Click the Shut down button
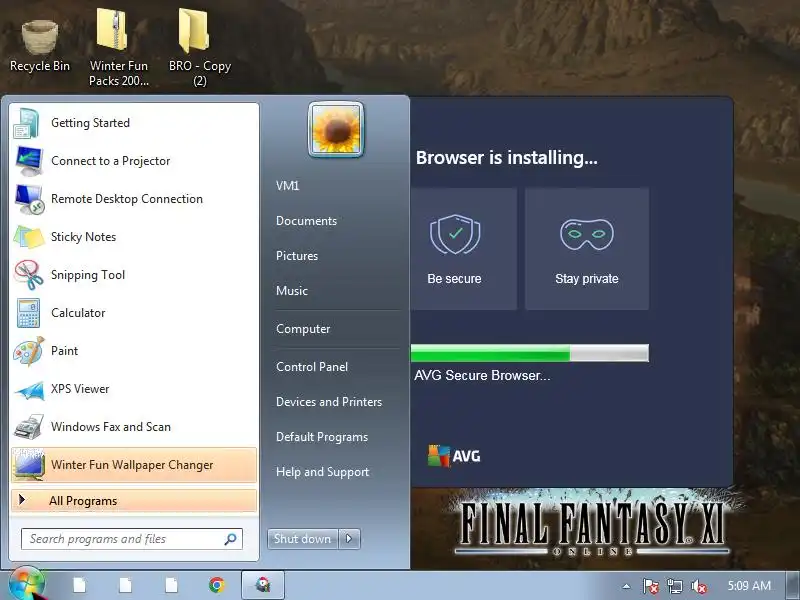The width and height of the screenshot is (800, 600). (x=303, y=539)
